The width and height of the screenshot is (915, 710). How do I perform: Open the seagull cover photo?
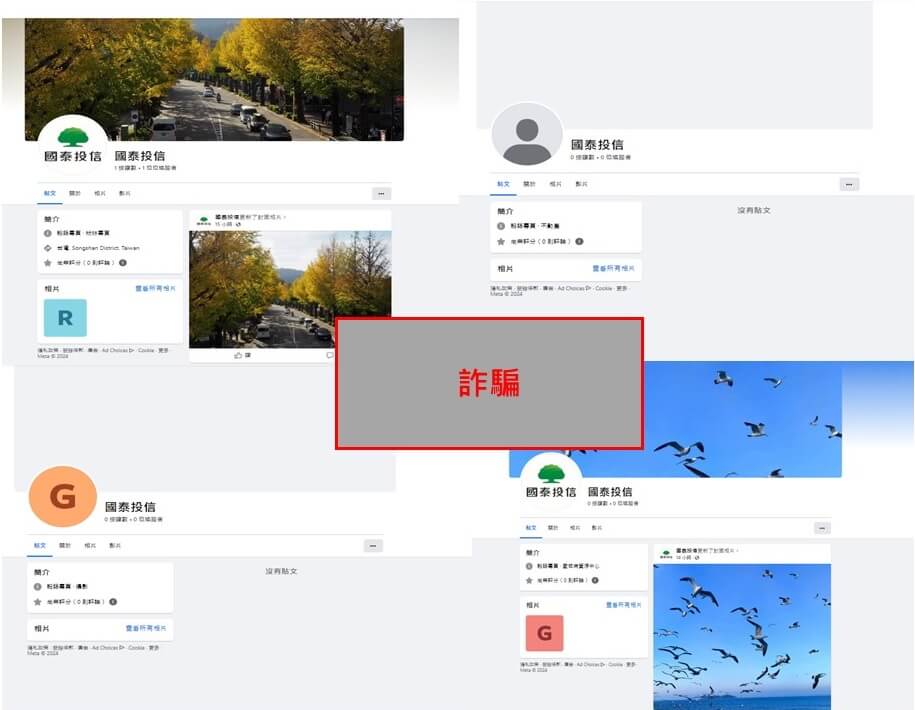(x=677, y=419)
